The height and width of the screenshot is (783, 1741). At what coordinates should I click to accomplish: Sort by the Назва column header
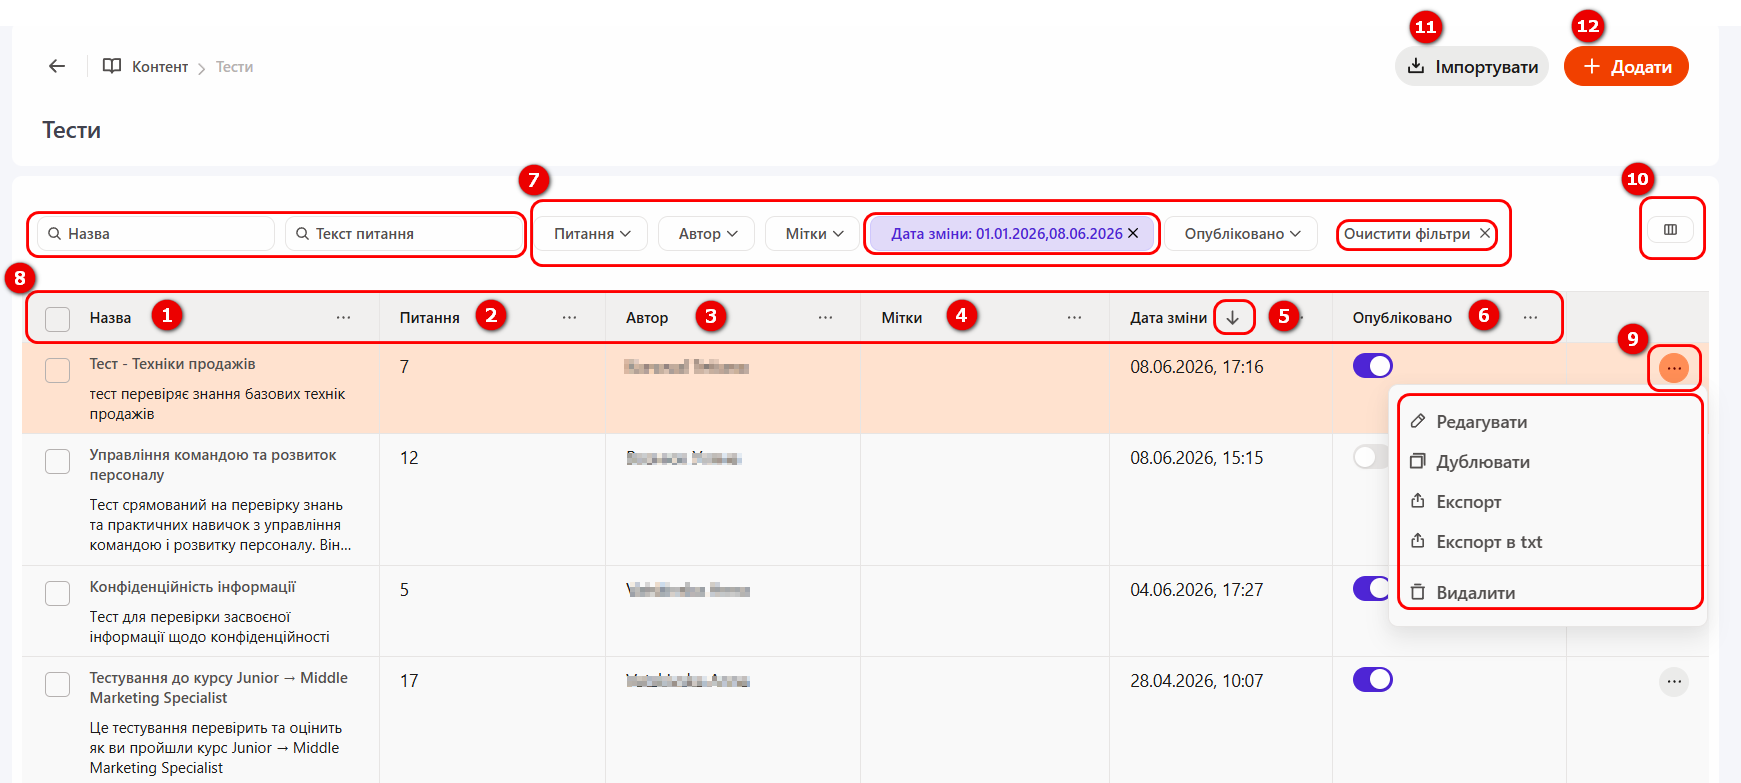tap(110, 318)
